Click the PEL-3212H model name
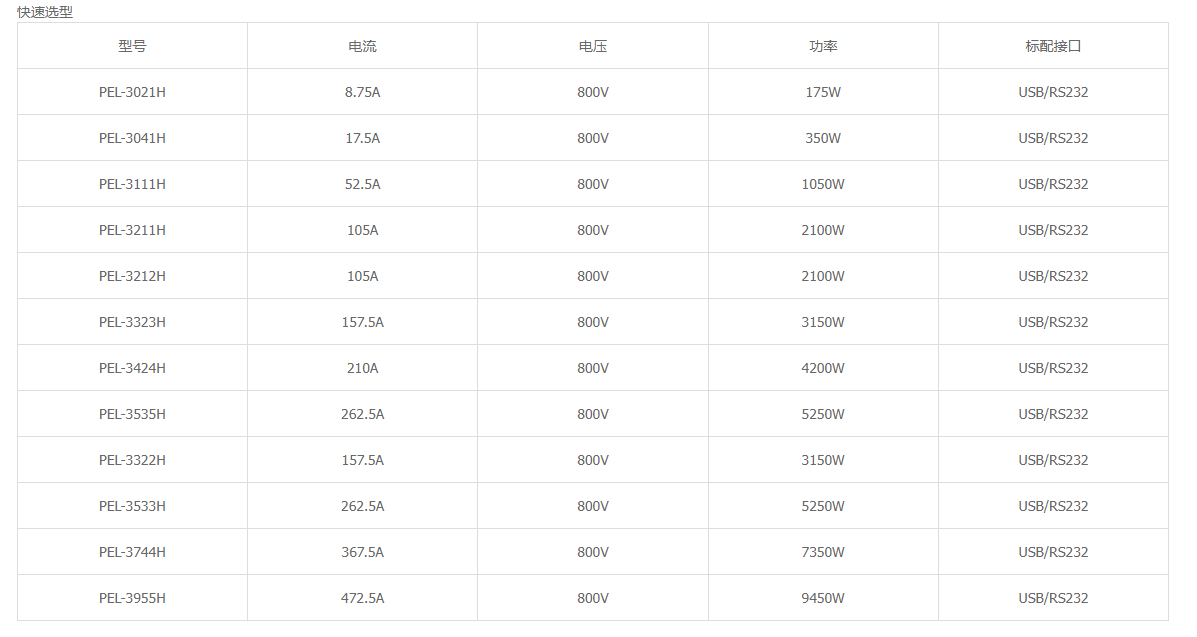Image resolution: width=1197 pixels, height=637 pixels. (132, 276)
